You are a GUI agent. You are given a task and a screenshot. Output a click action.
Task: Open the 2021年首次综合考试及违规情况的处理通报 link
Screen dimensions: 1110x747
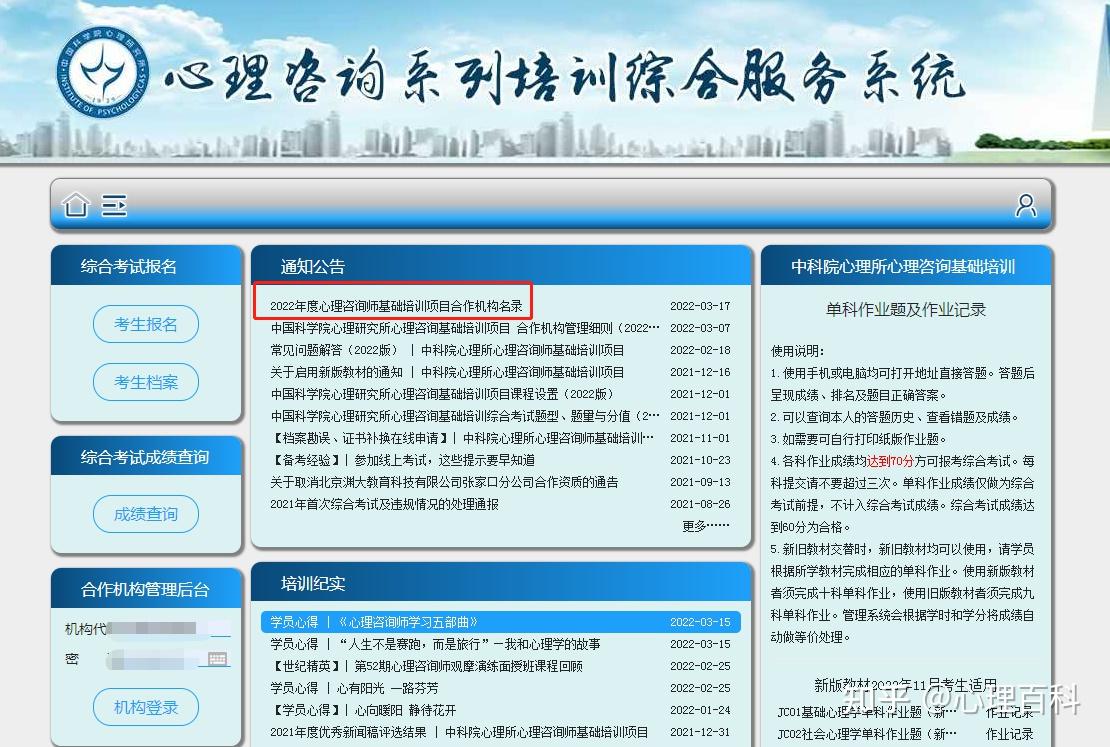(384, 504)
